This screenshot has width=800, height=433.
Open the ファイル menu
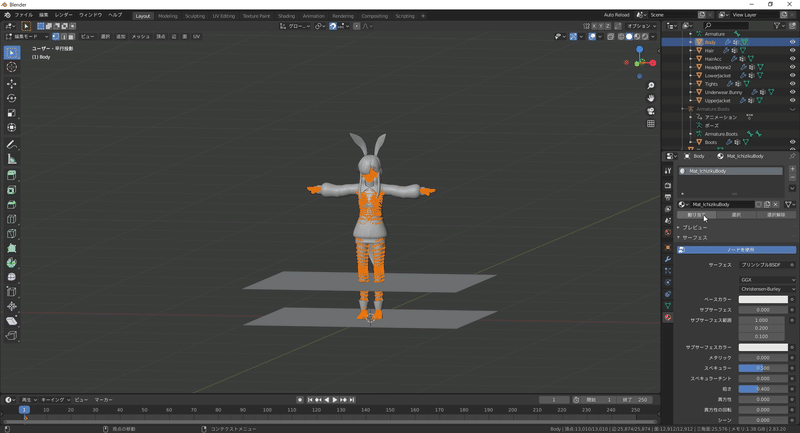click(23, 16)
